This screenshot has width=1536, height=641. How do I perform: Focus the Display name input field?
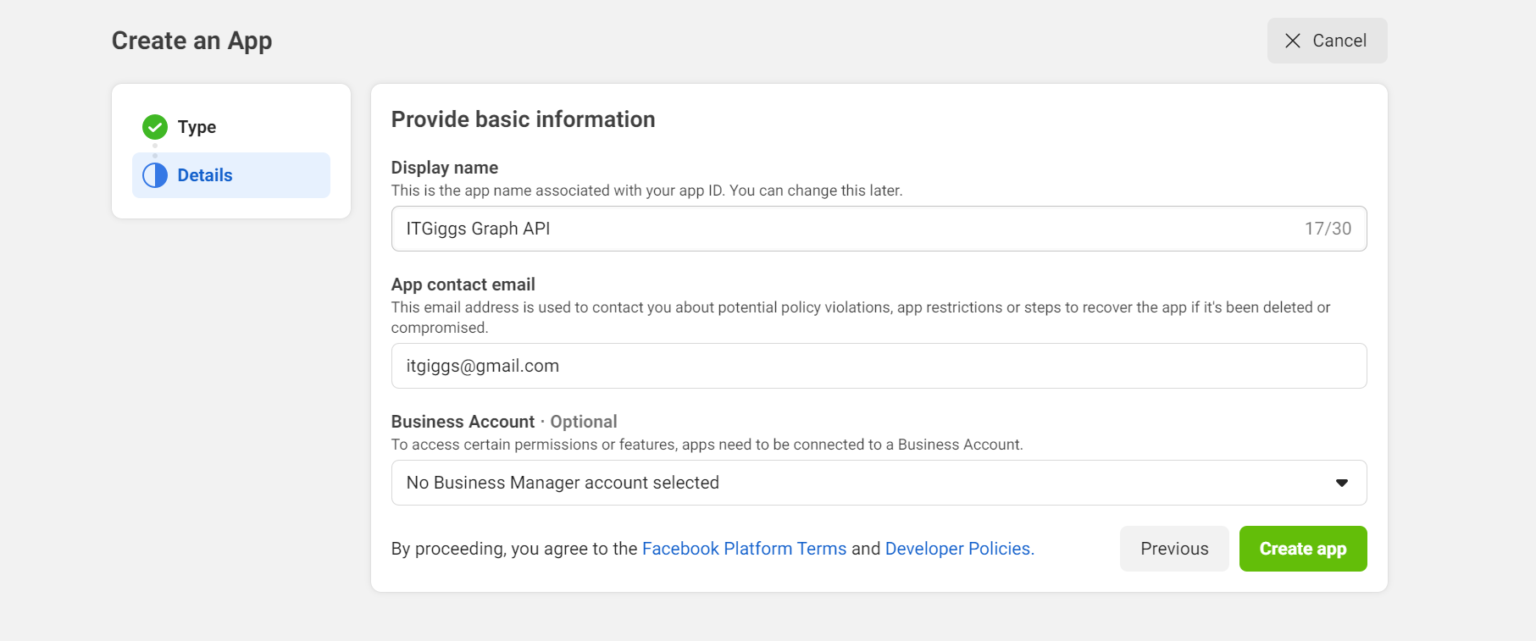tap(878, 229)
